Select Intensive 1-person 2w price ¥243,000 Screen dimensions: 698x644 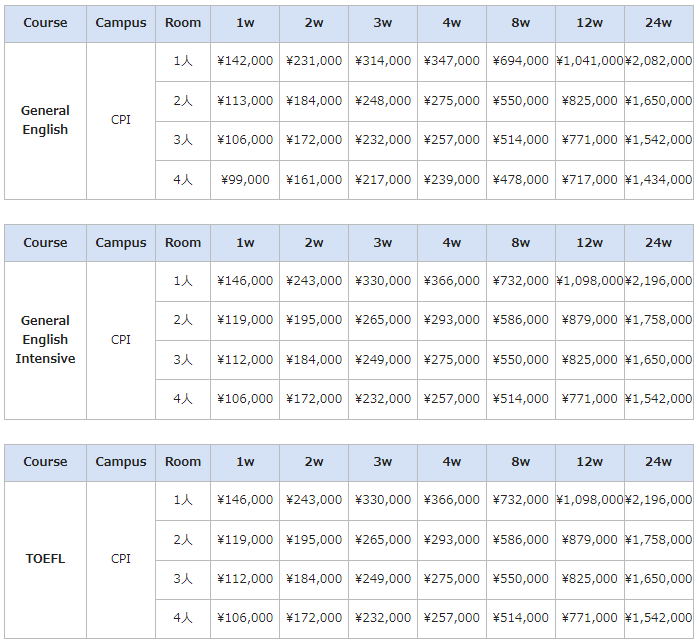pyautogui.click(x=314, y=281)
